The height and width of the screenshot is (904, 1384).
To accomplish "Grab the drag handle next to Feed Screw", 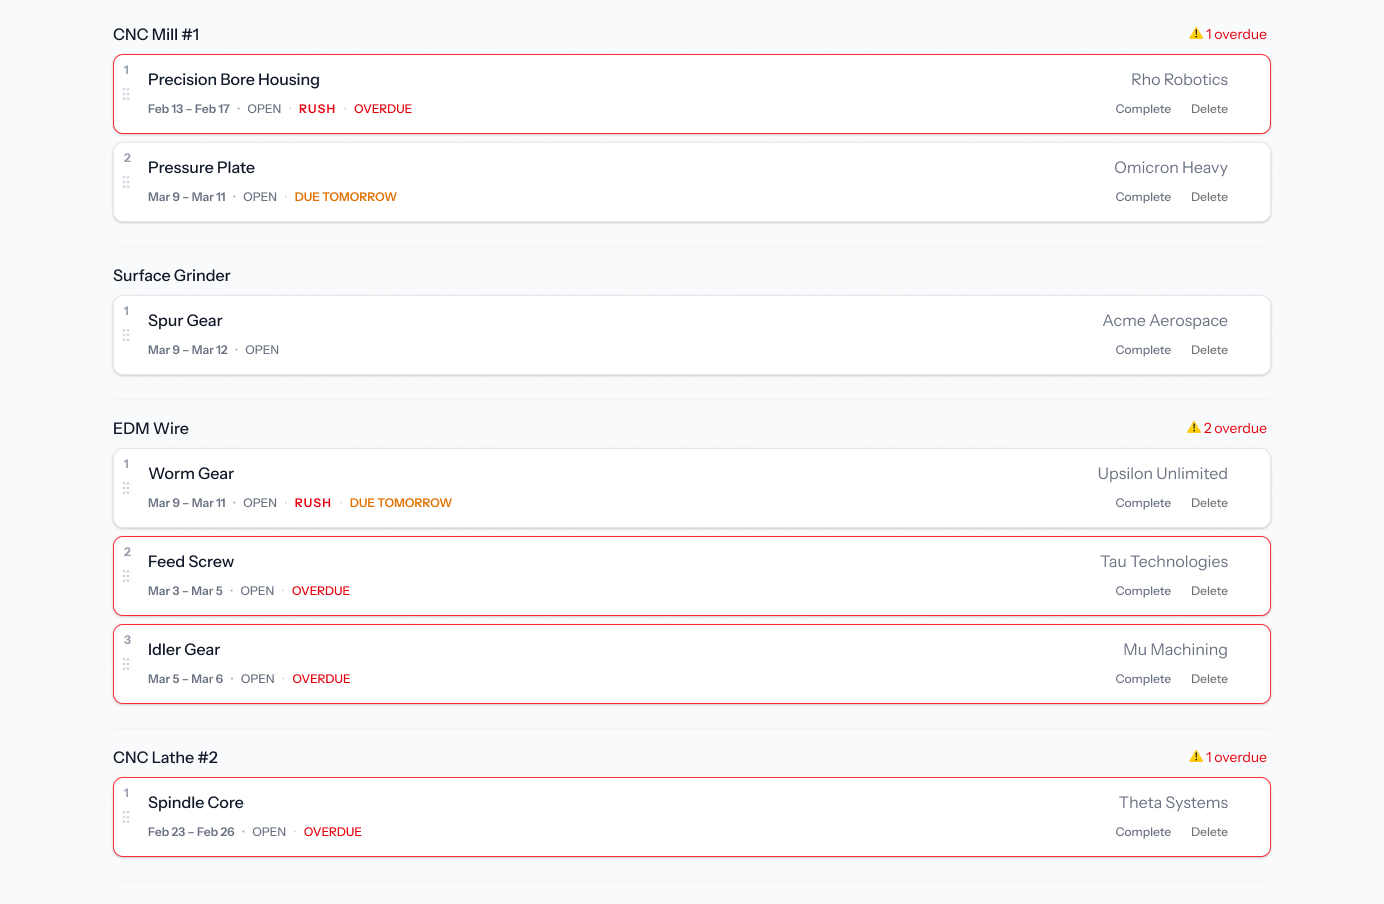I will 126,576.
